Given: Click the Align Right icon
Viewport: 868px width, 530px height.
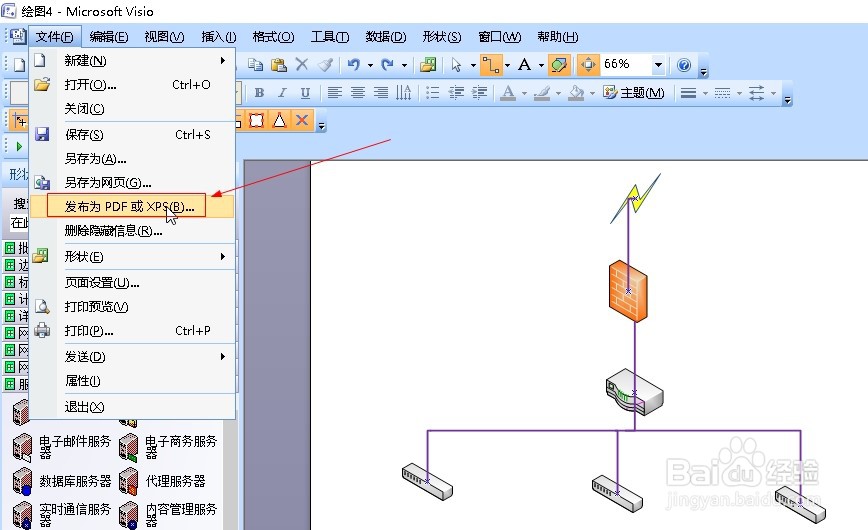Looking at the screenshot, I should click(x=380, y=92).
